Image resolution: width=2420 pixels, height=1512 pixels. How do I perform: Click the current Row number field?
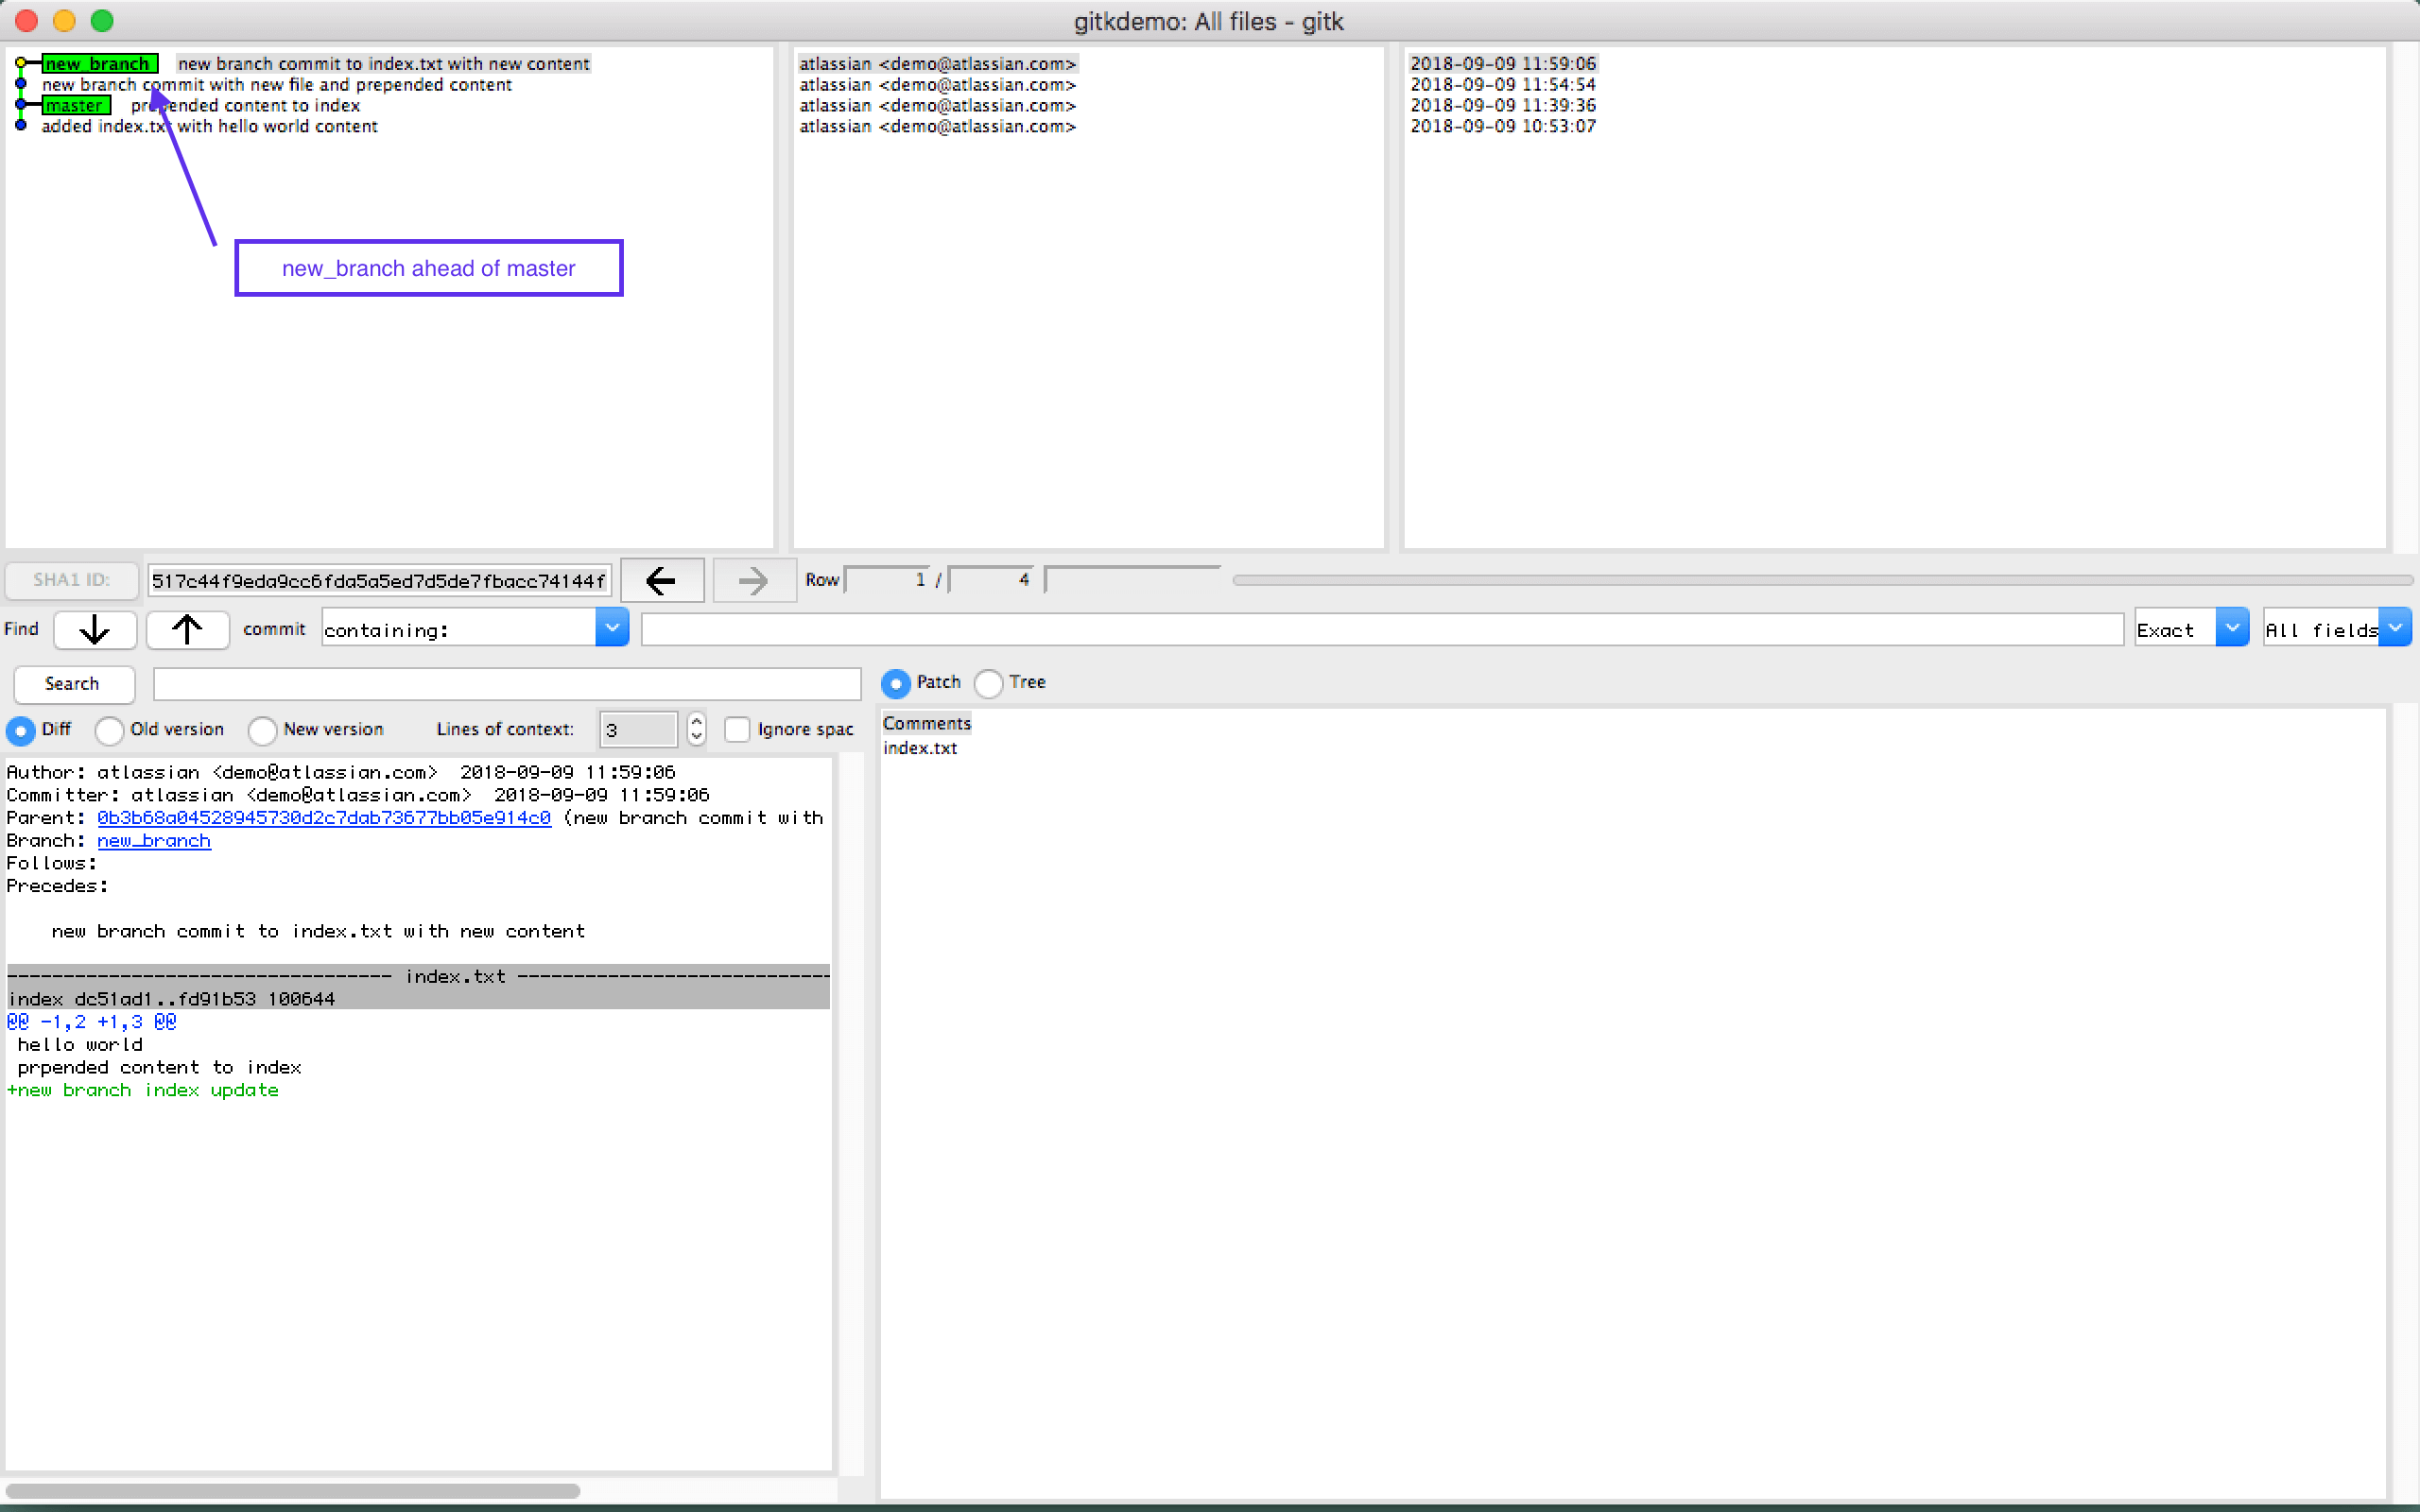click(888, 580)
